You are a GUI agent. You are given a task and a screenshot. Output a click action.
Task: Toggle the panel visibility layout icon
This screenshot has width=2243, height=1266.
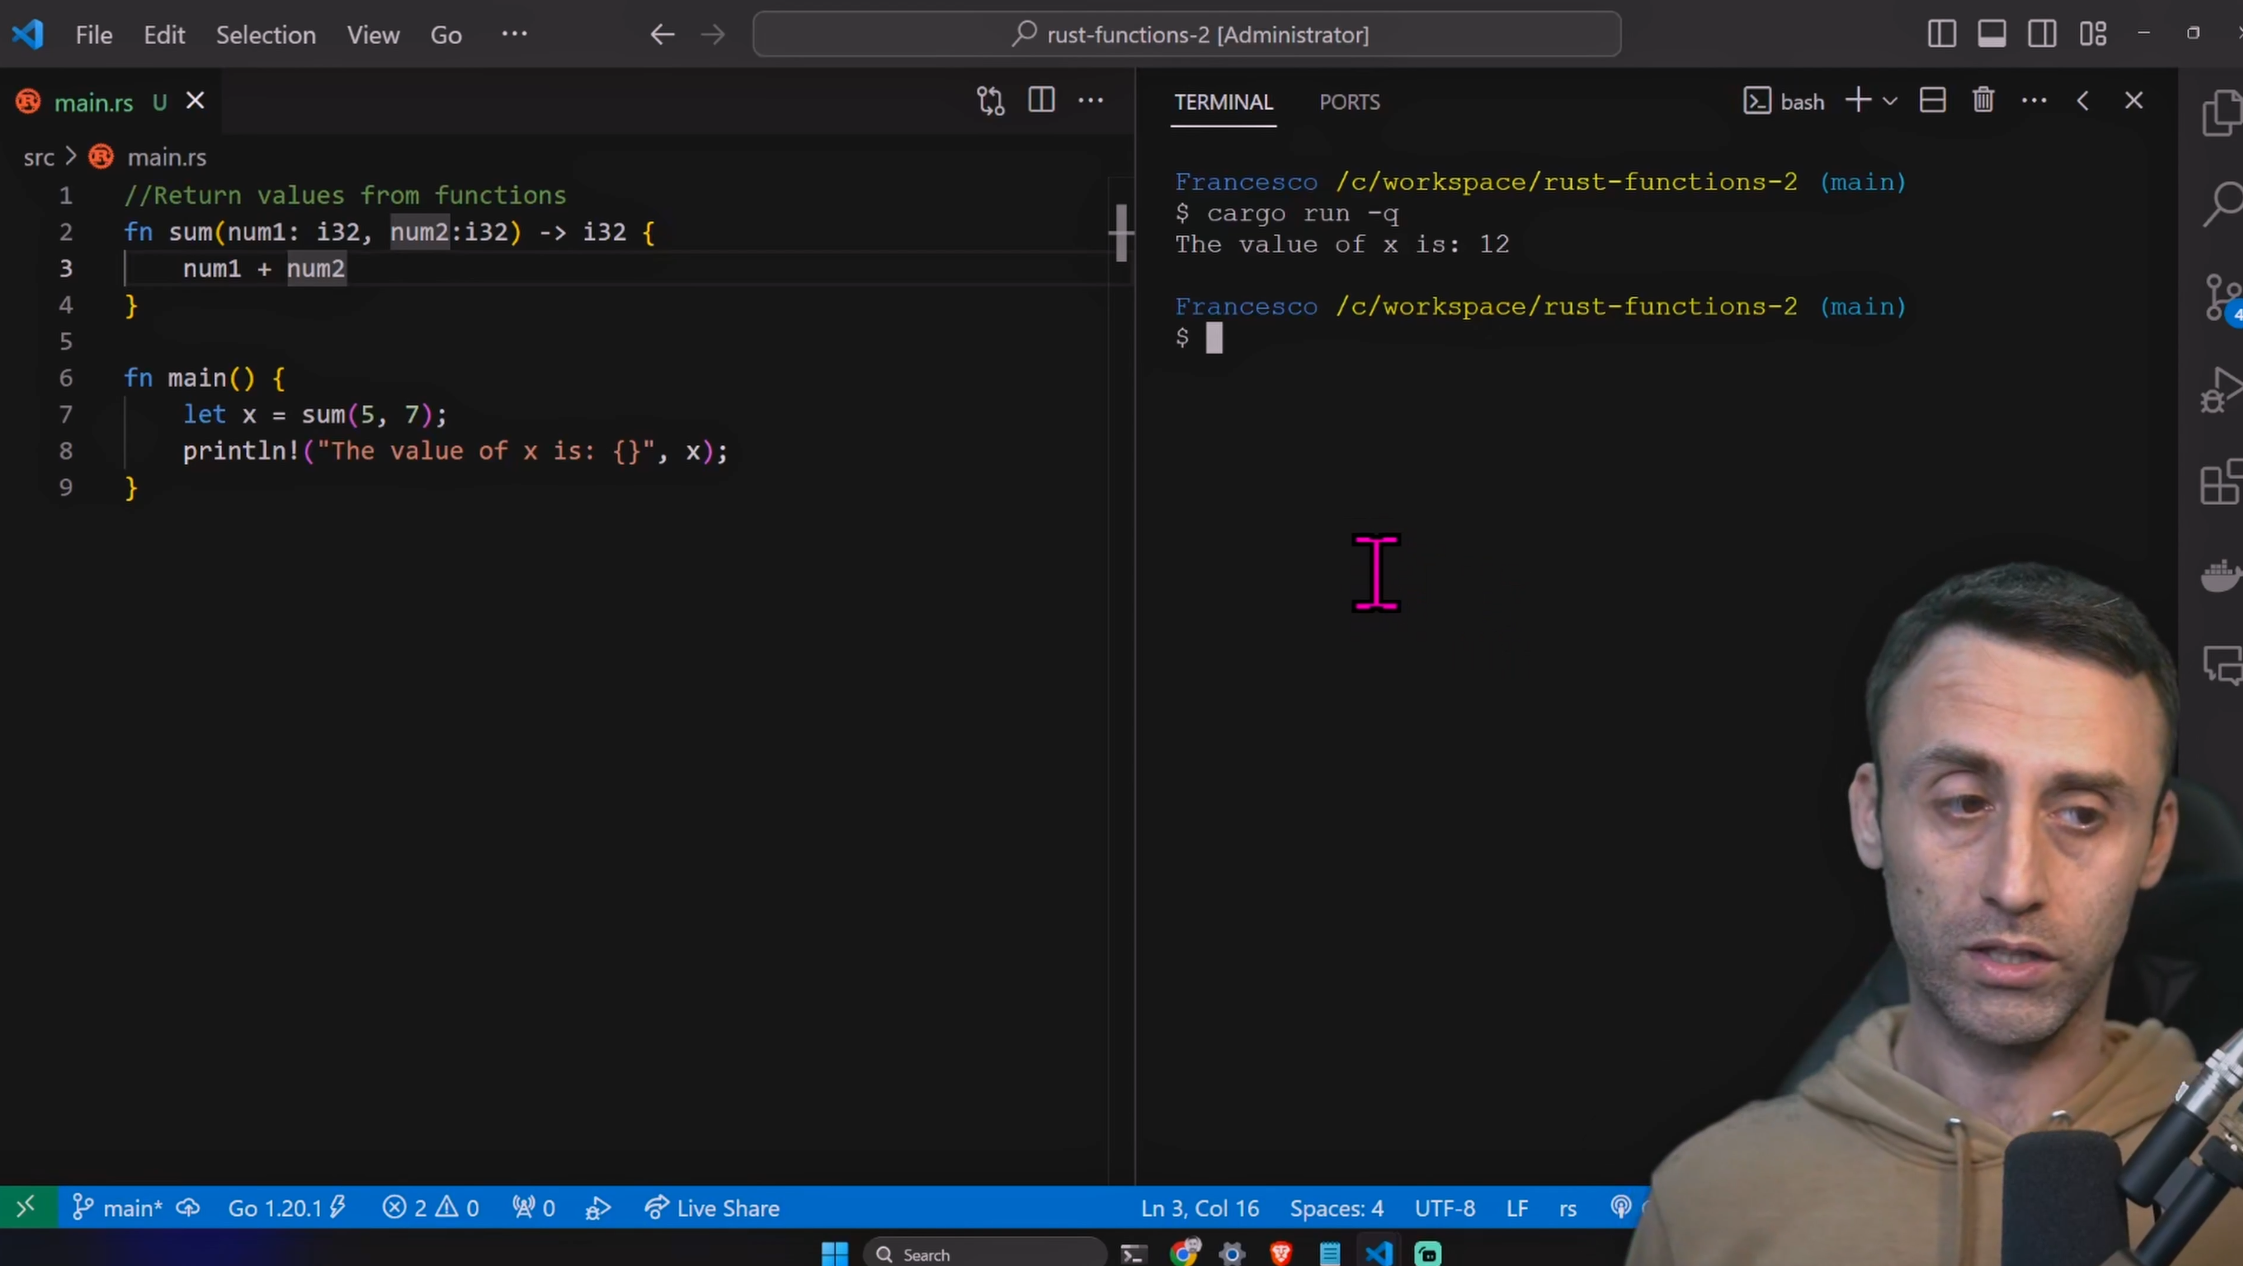coord(1992,33)
